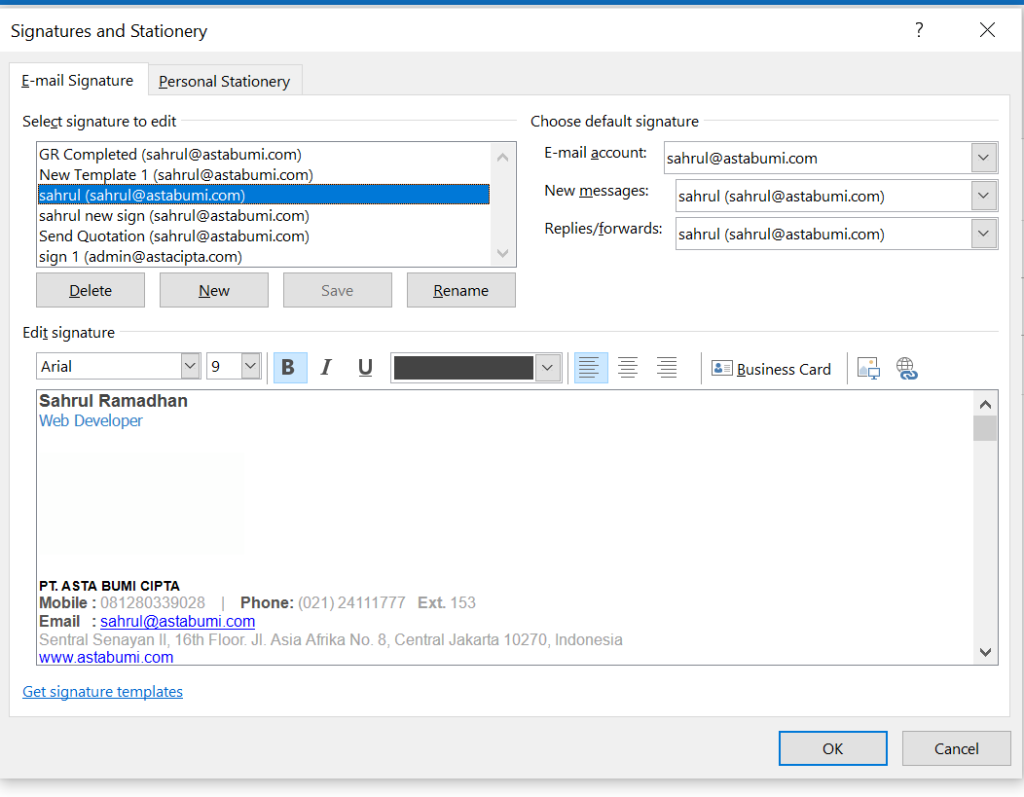
Task: Open Get signature templates link
Action: tap(103, 691)
